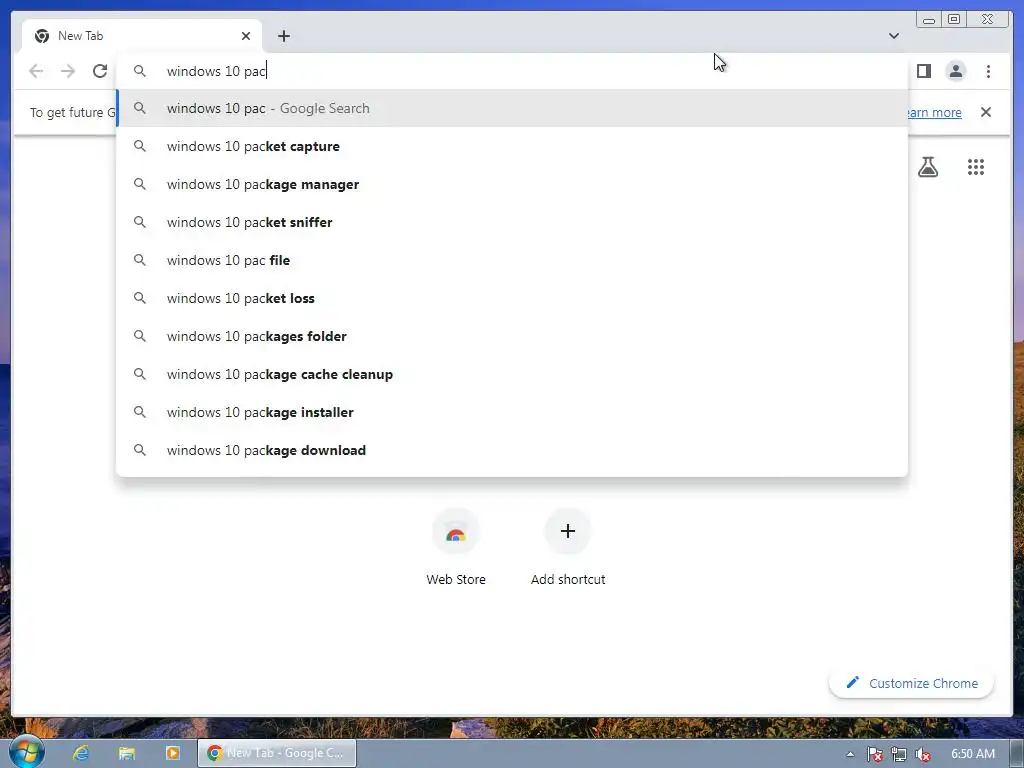Choose 'windows 10 package cache cleanup' suggestion
The height and width of the screenshot is (768, 1024).
click(511, 374)
